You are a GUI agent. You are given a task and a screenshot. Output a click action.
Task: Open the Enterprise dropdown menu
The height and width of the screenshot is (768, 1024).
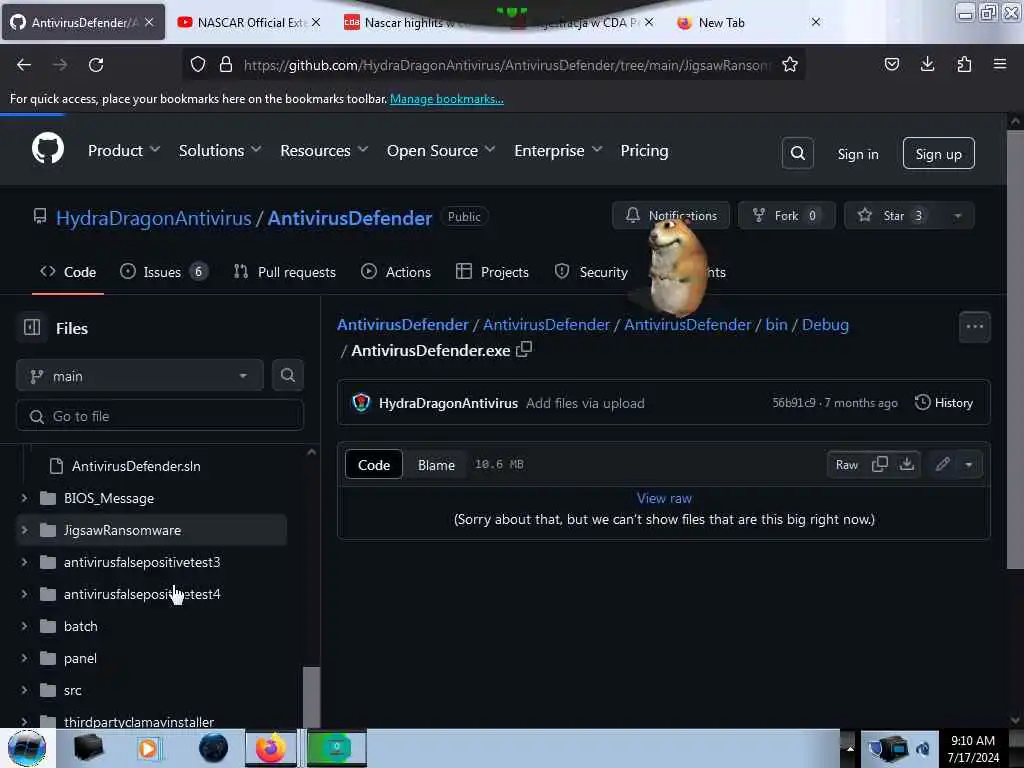click(x=558, y=151)
